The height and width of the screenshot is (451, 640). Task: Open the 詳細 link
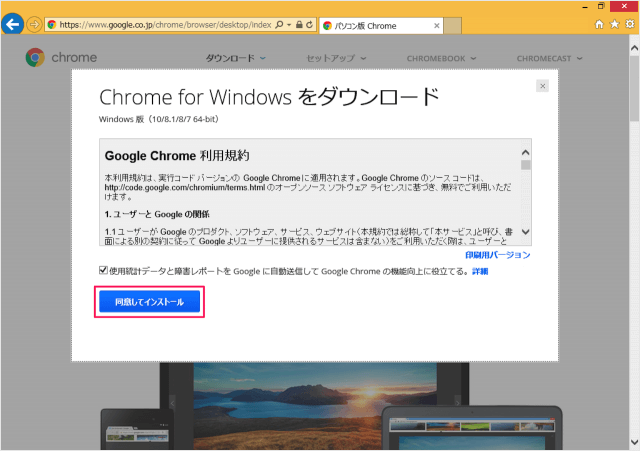click(480, 271)
